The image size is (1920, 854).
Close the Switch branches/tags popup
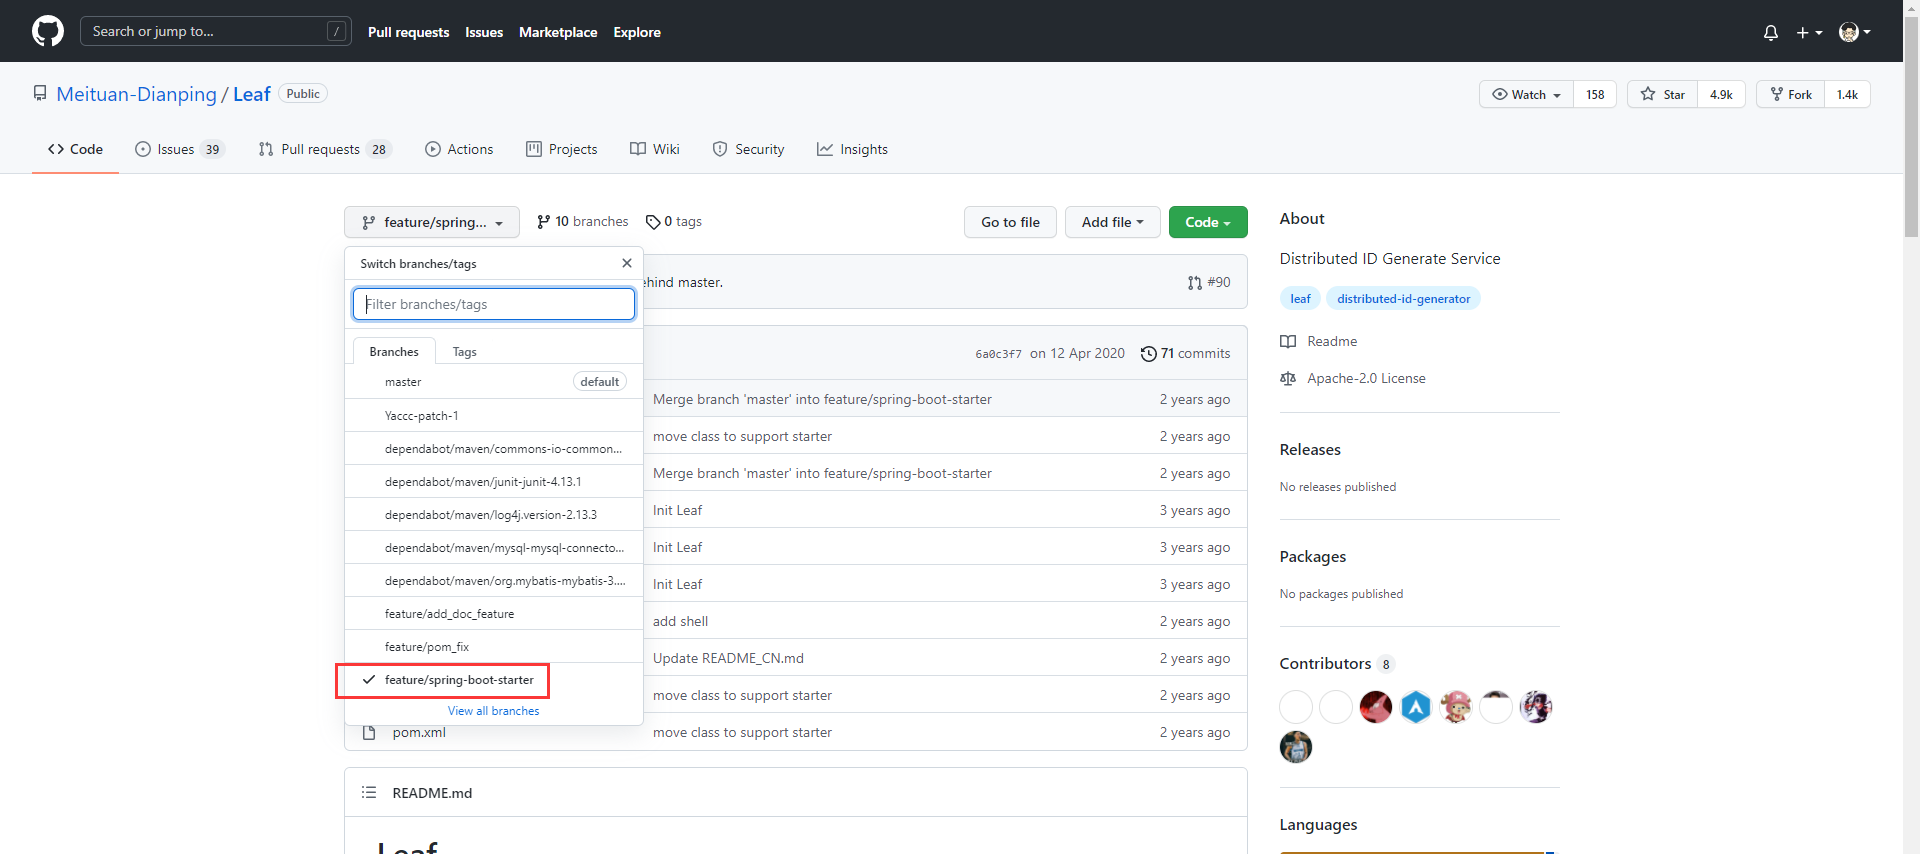pos(627,263)
